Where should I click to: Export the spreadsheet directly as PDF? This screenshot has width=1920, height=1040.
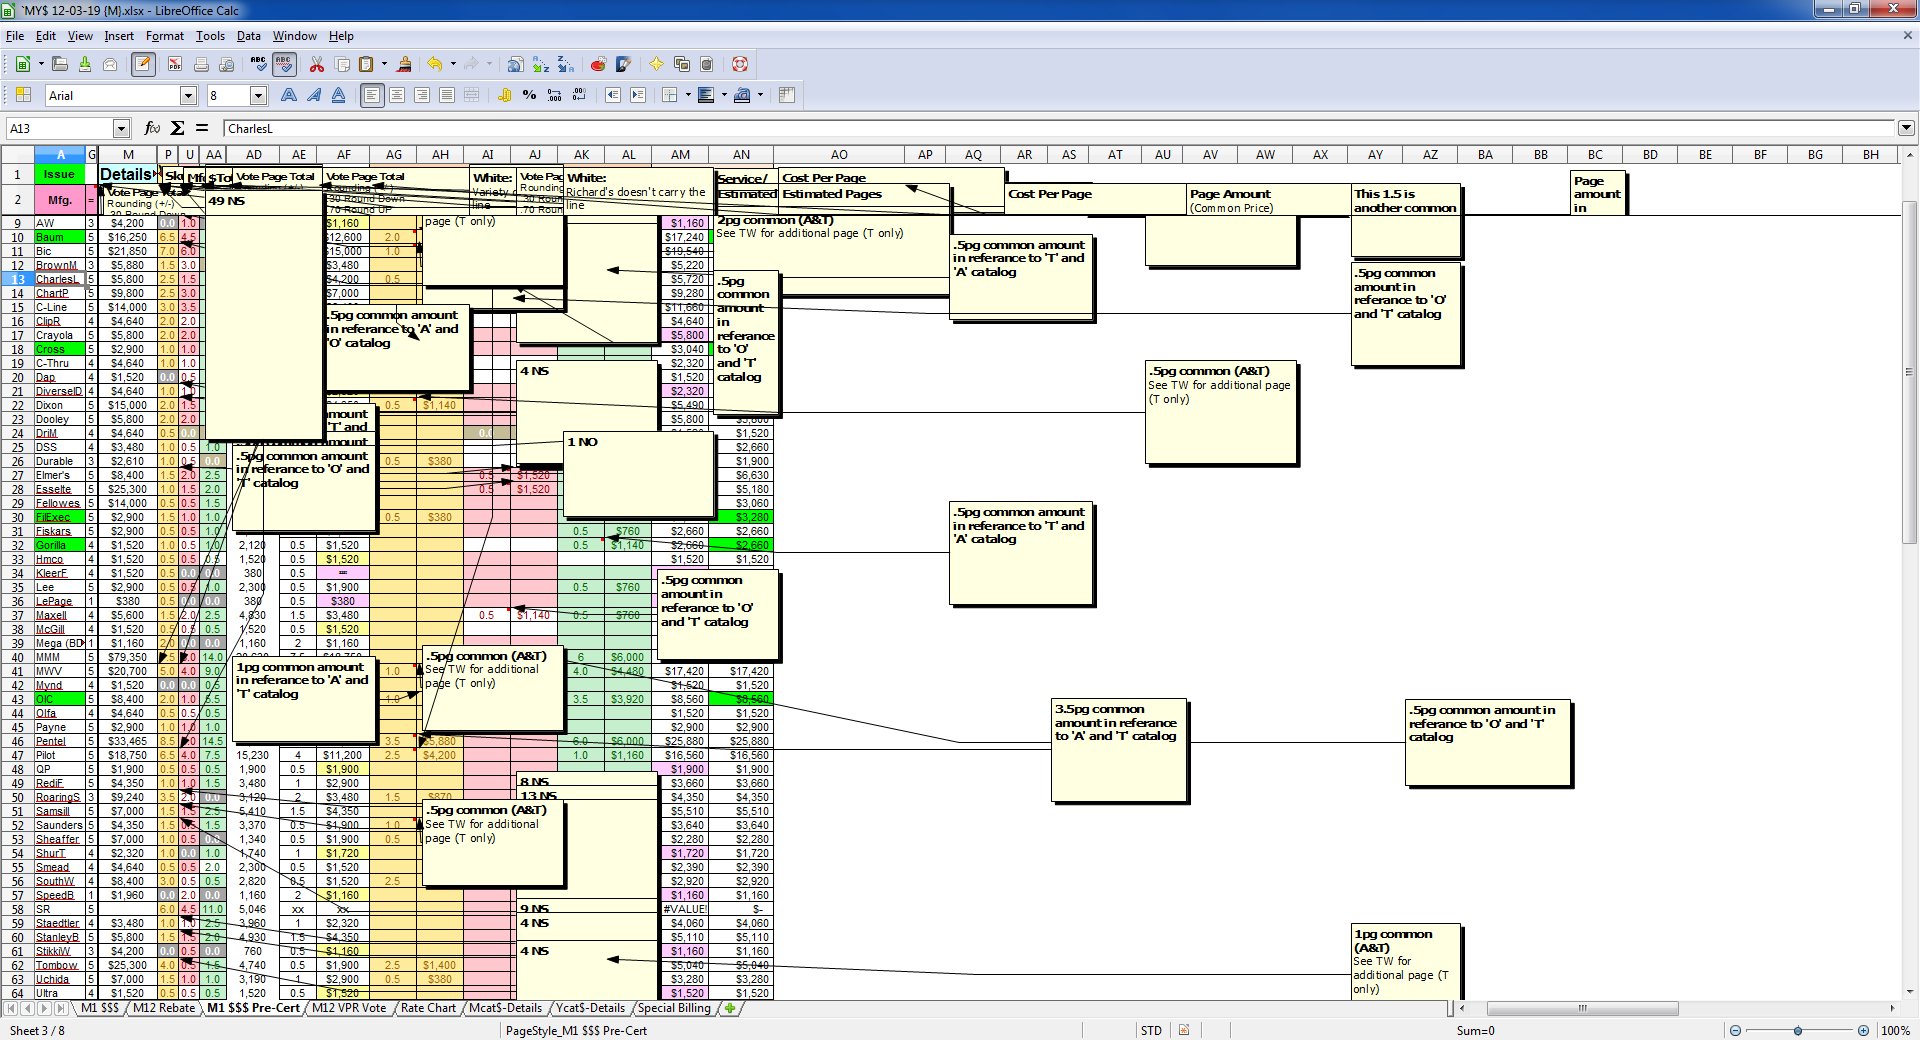(x=175, y=64)
